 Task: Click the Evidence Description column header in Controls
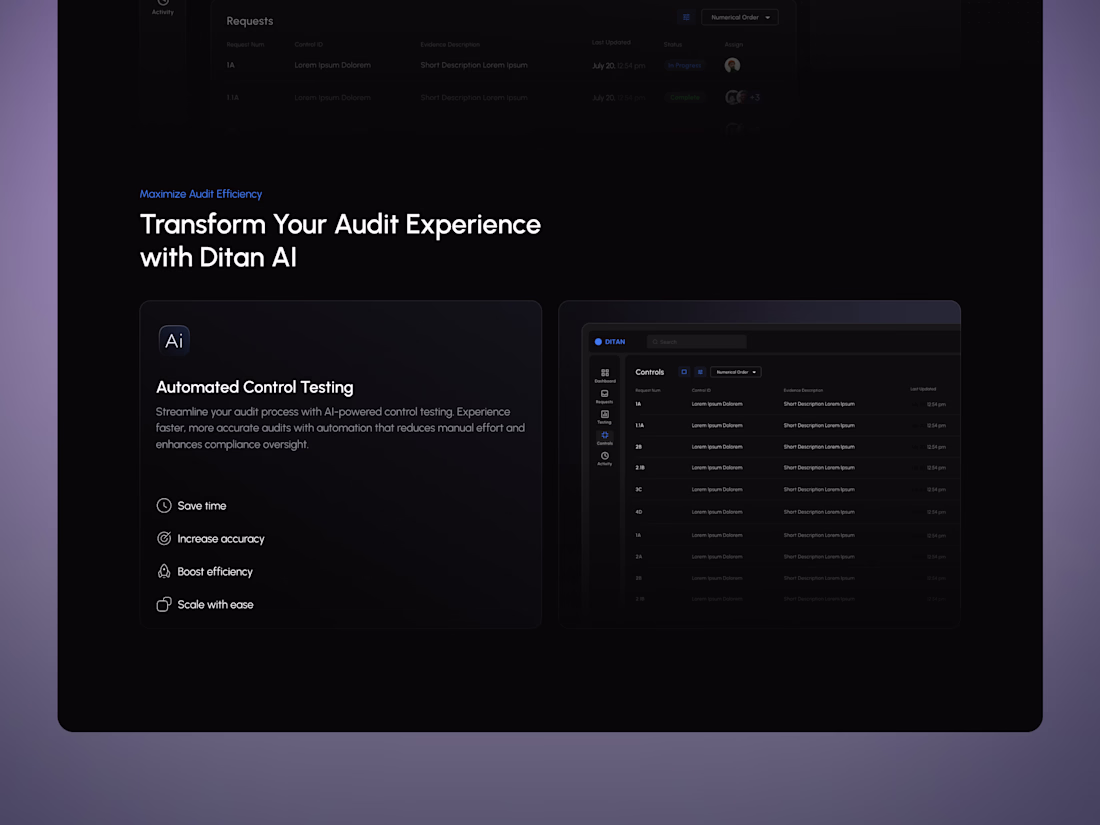[803, 390]
